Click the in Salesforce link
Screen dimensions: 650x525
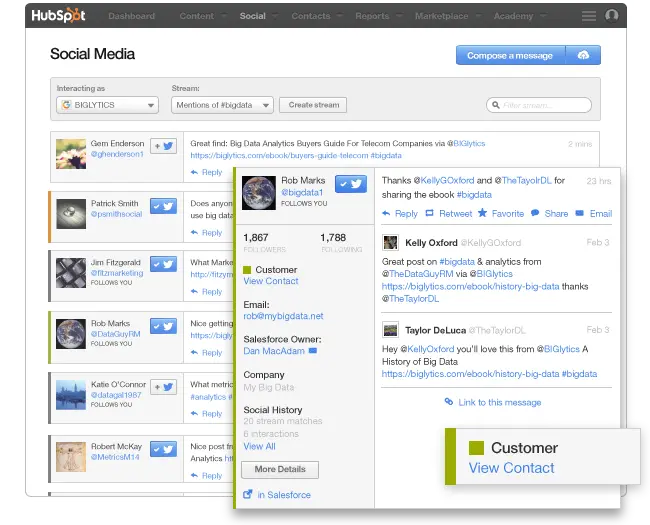click(x=284, y=495)
